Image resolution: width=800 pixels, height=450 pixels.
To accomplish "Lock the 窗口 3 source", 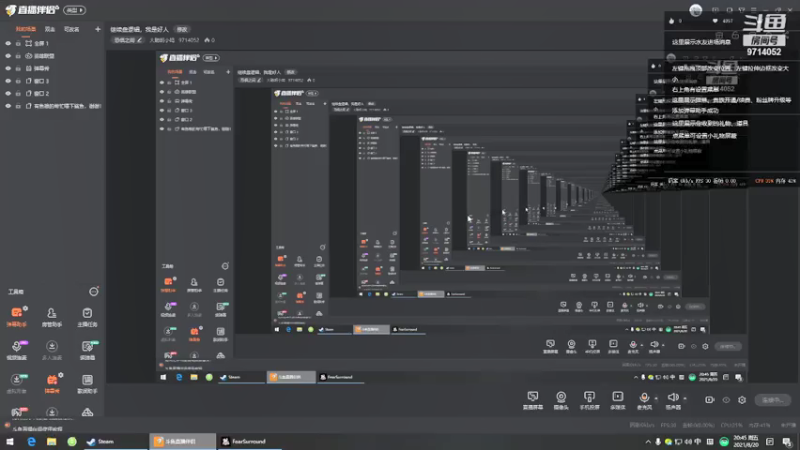I will pos(18,81).
